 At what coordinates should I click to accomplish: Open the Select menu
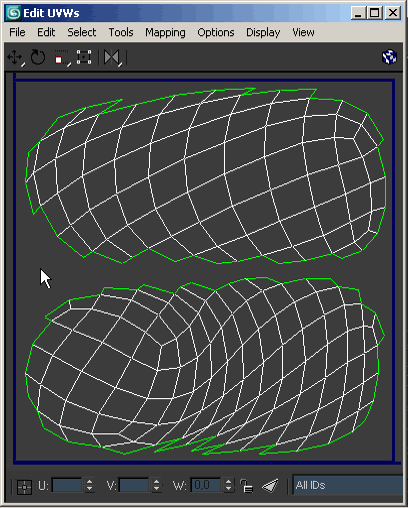point(81,32)
